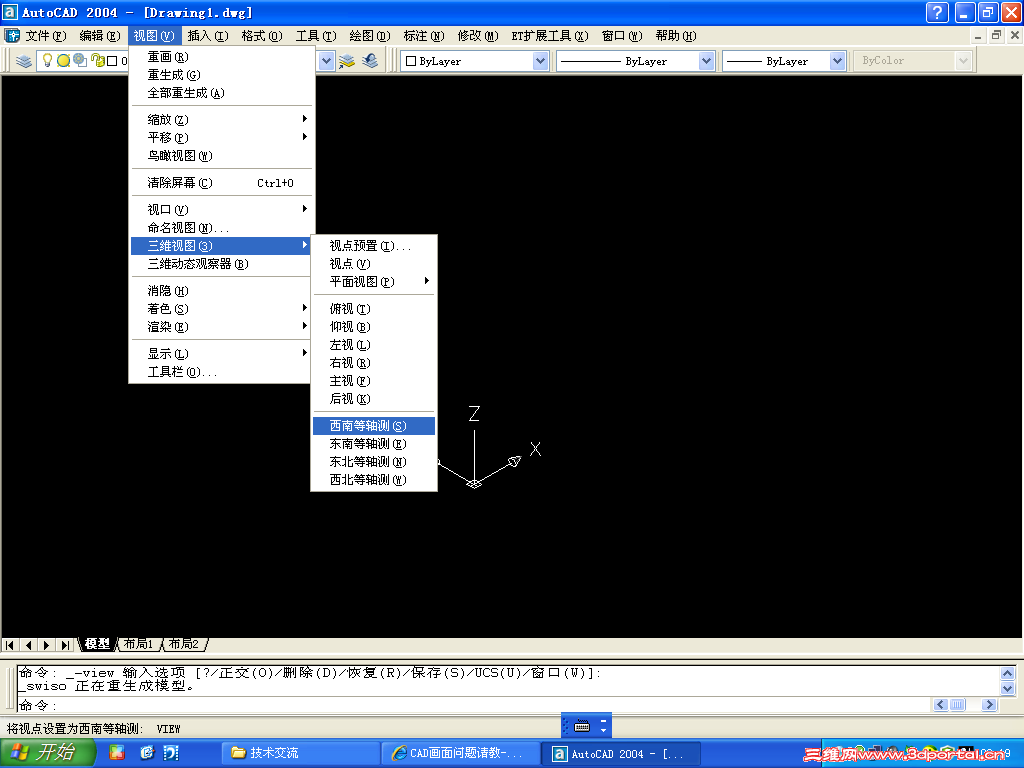Open 技术交流 folder in taskbar
Image resolution: width=1024 pixels, height=768 pixels.
(300, 753)
